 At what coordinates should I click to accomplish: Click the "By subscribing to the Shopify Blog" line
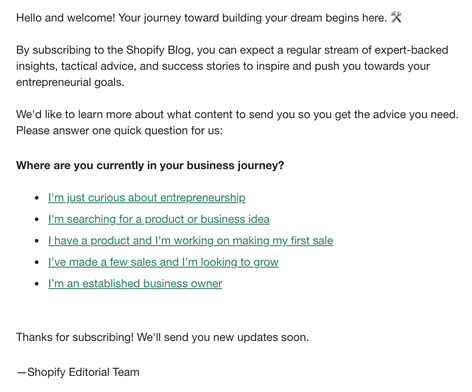(x=232, y=50)
